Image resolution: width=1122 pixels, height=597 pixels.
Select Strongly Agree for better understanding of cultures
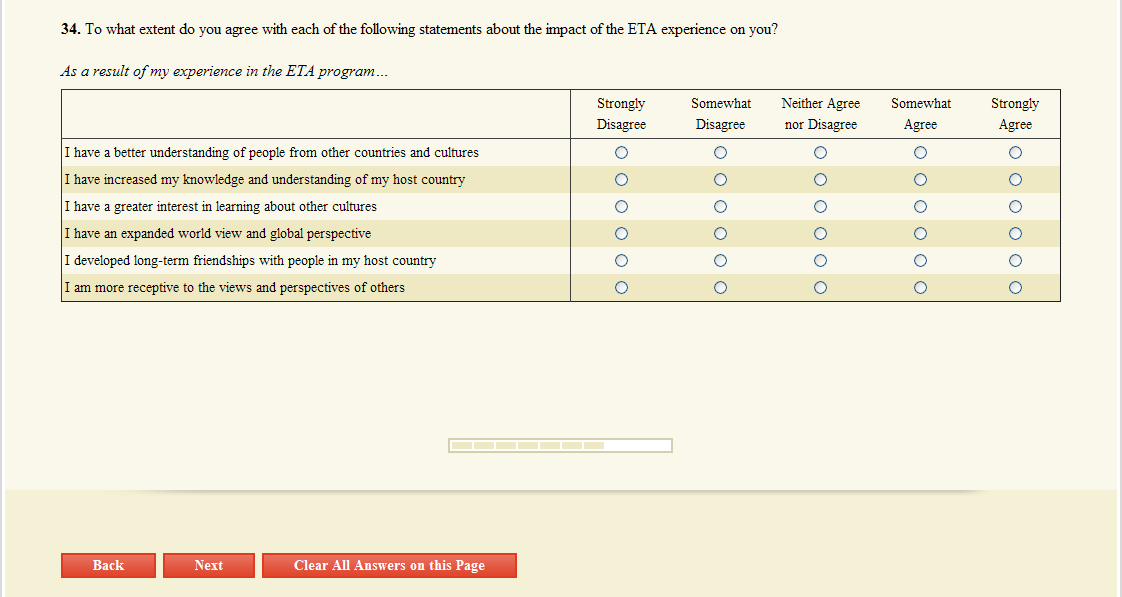coord(1015,153)
